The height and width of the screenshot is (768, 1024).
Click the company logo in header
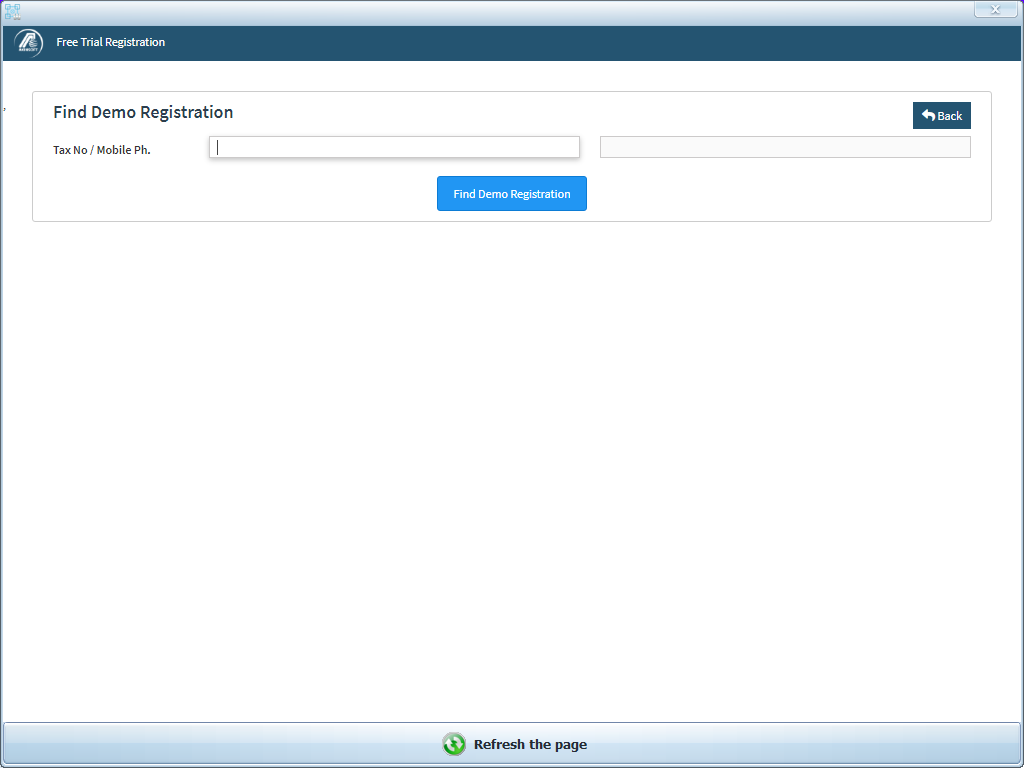tap(29, 43)
